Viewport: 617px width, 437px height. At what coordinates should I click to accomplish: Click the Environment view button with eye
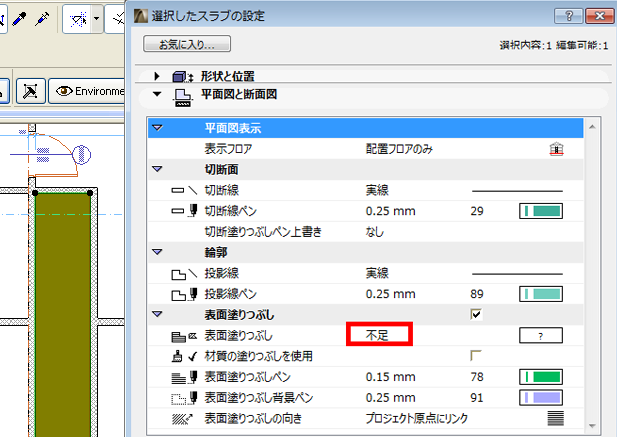tap(87, 91)
